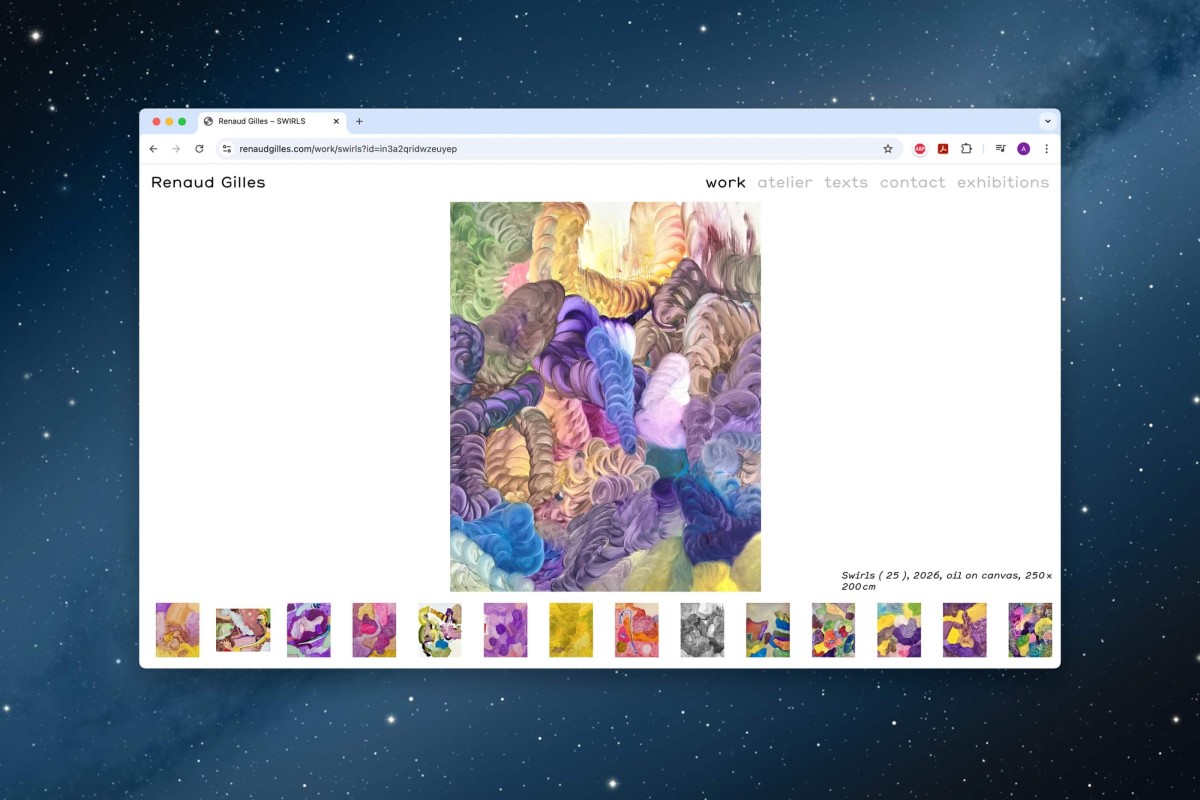Screen dimensions: 1200x800
Task: Open the media controls icon
Action: point(1000,149)
